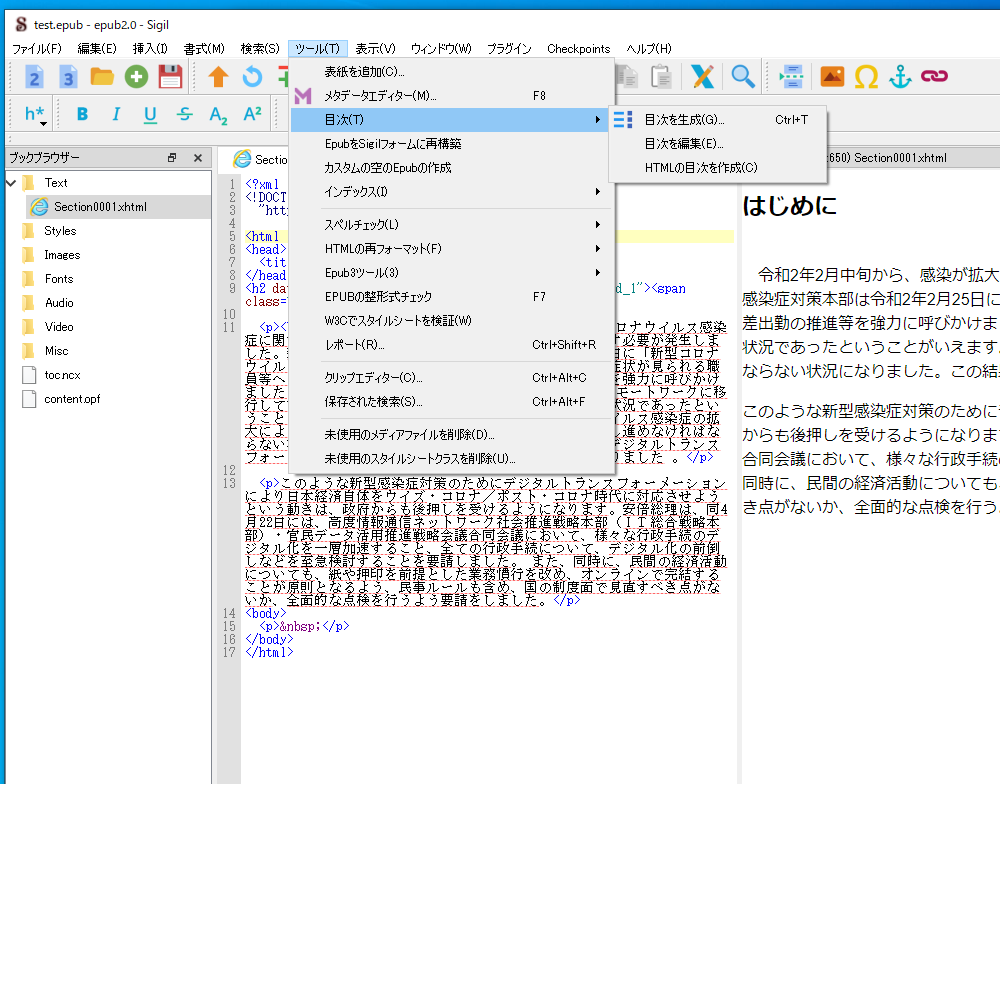Choose メタデータエディター menu entry
This screenshot has width=1000, height=1000.
(x=380, y=96)
